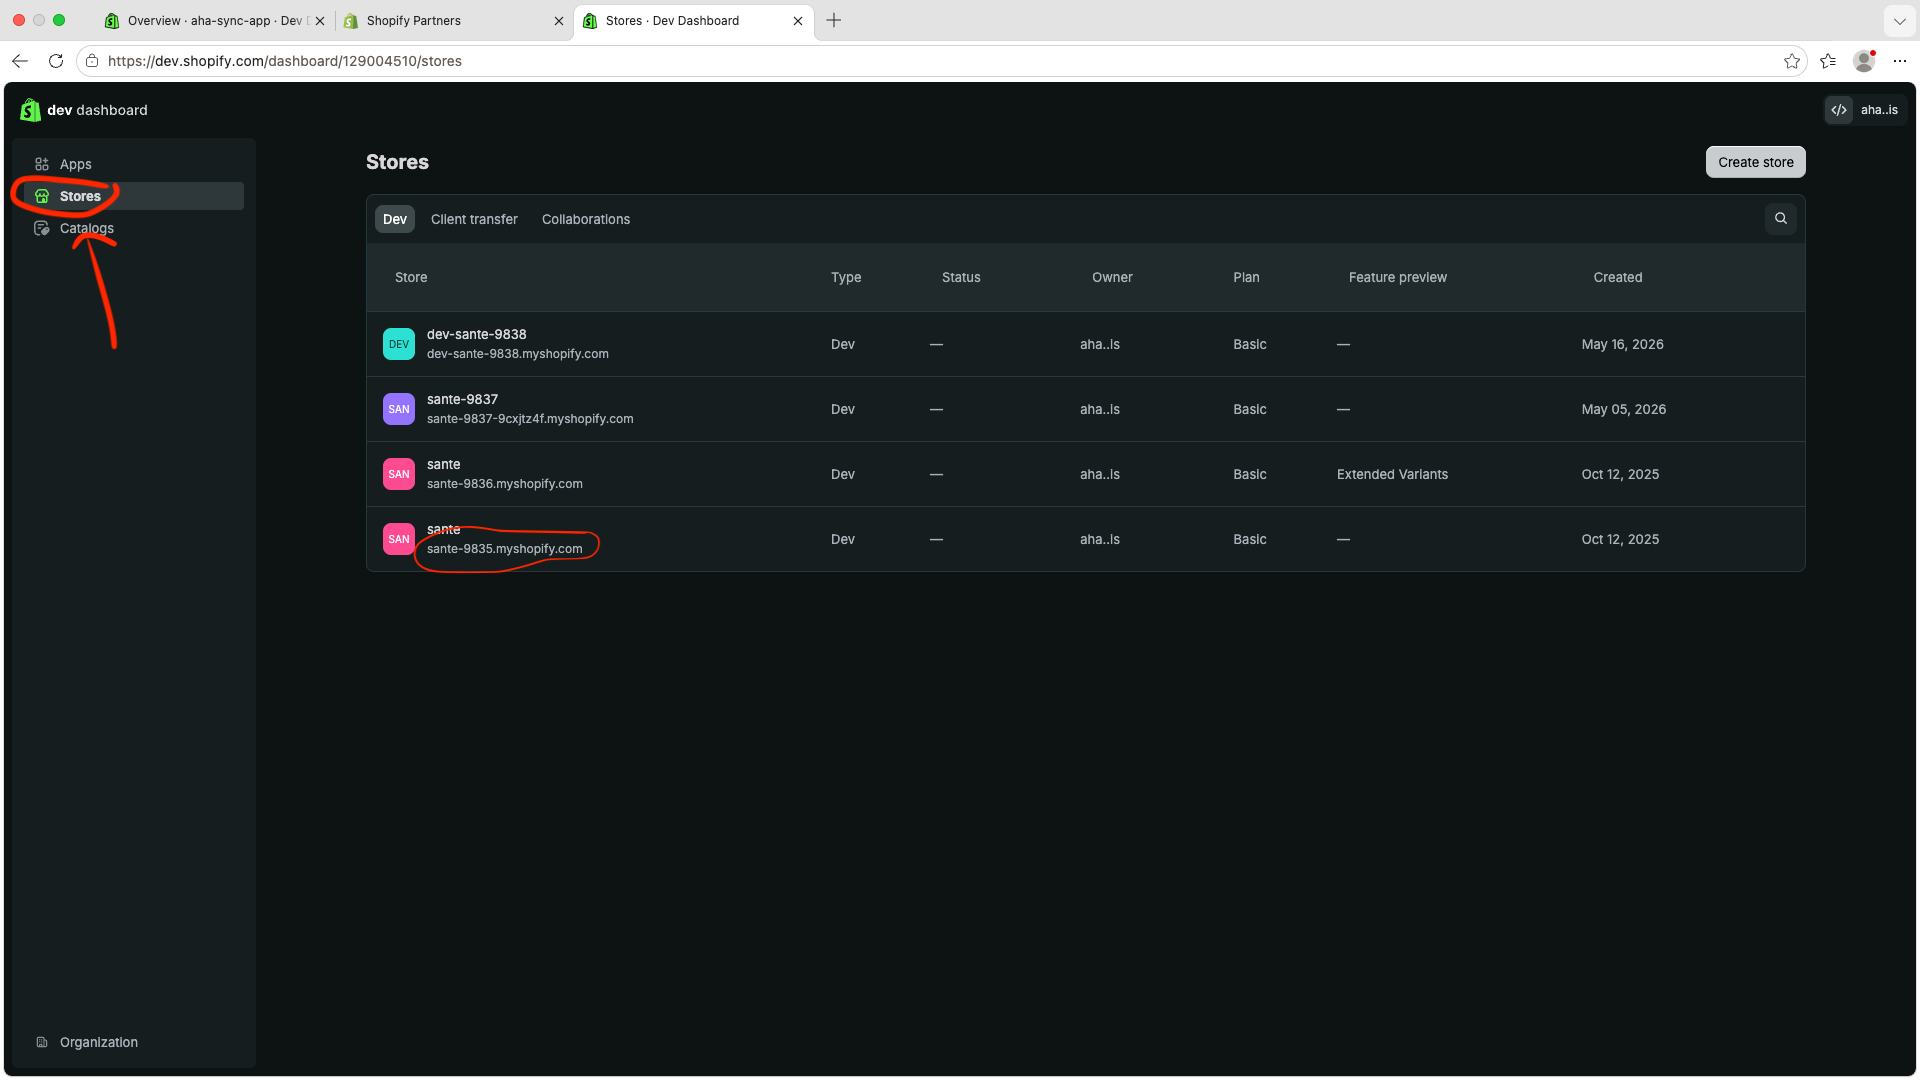This screenshot has width=1920, height=1080.
Task: Switch to the Shopify Partners browser tab
Action: click(454, 21)
